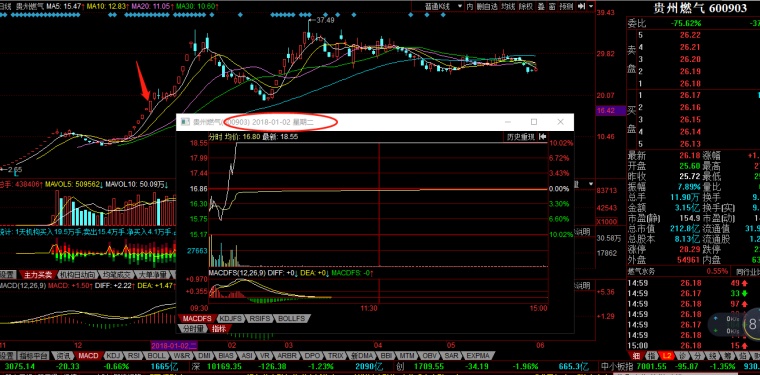Screen dimensions: 760x375
Task: Switch to the KDJFS tab in popup
Action: coord(230,319)
